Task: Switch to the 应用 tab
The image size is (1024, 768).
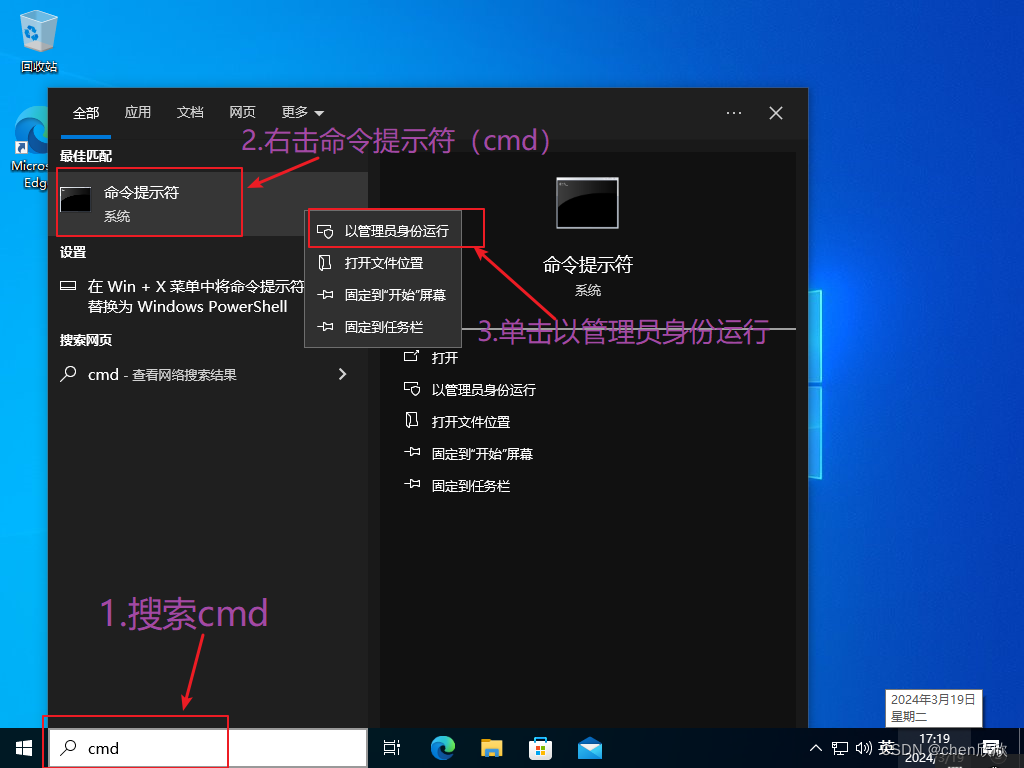Action: (138, 112)
